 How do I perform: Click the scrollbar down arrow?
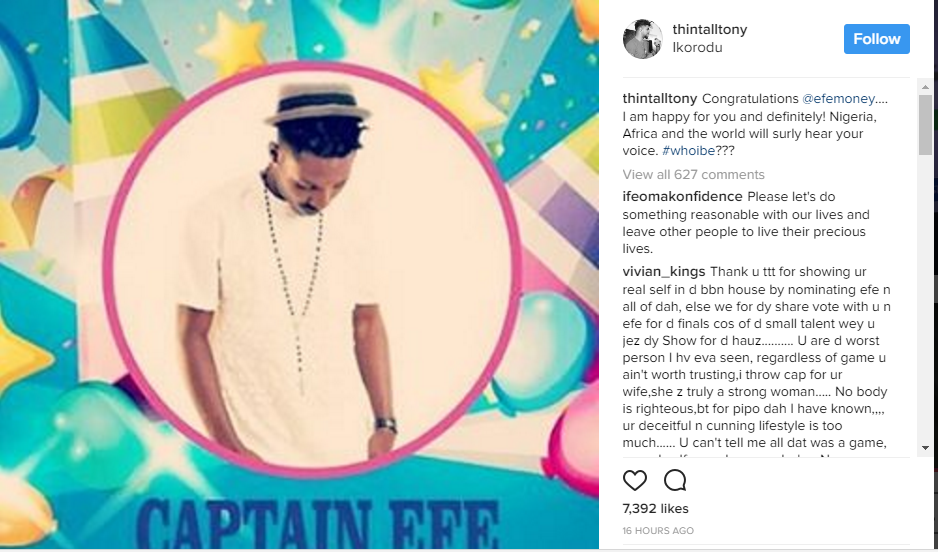coord(925,448)
